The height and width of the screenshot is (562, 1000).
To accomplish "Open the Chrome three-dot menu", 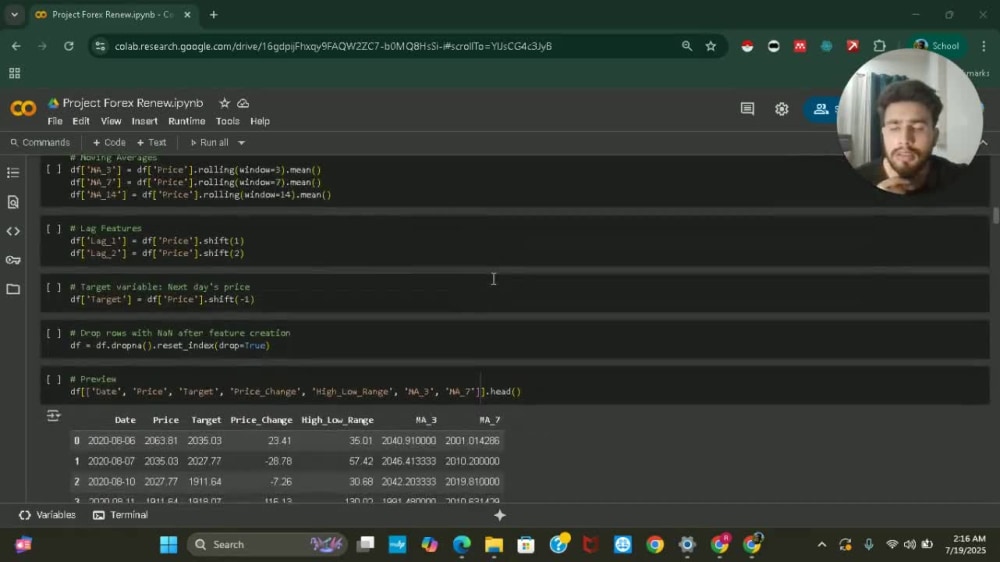I will click(984, 46).
